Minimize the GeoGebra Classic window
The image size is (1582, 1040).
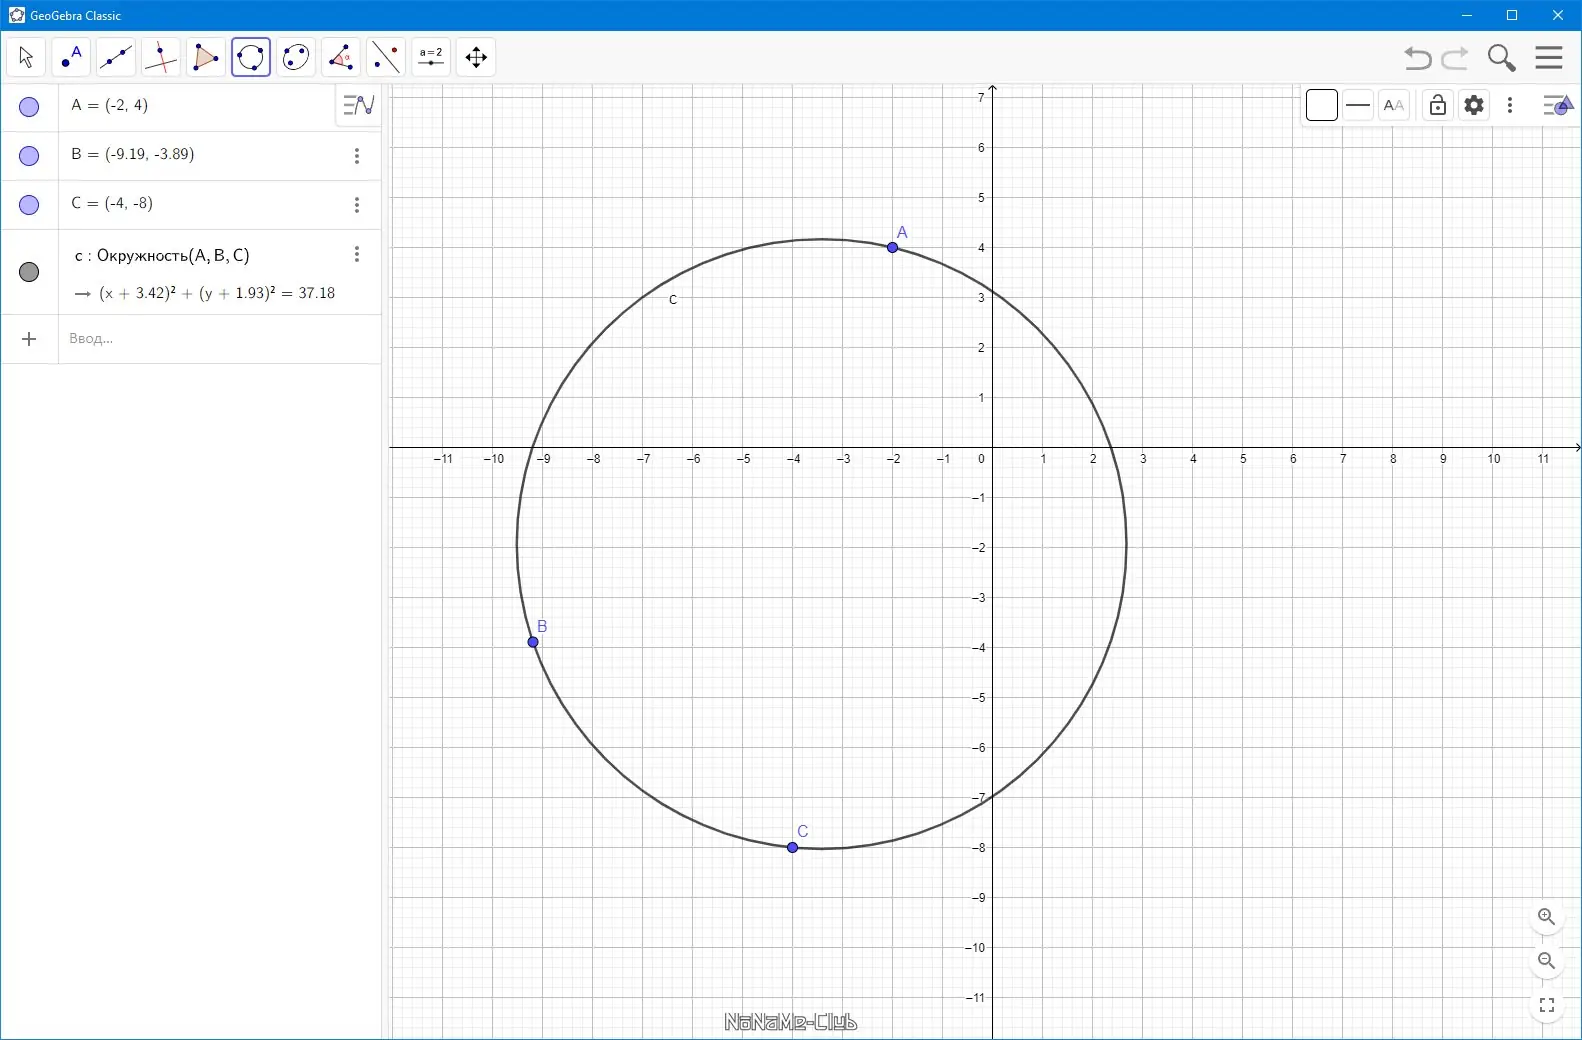[x=1467, y=15]
